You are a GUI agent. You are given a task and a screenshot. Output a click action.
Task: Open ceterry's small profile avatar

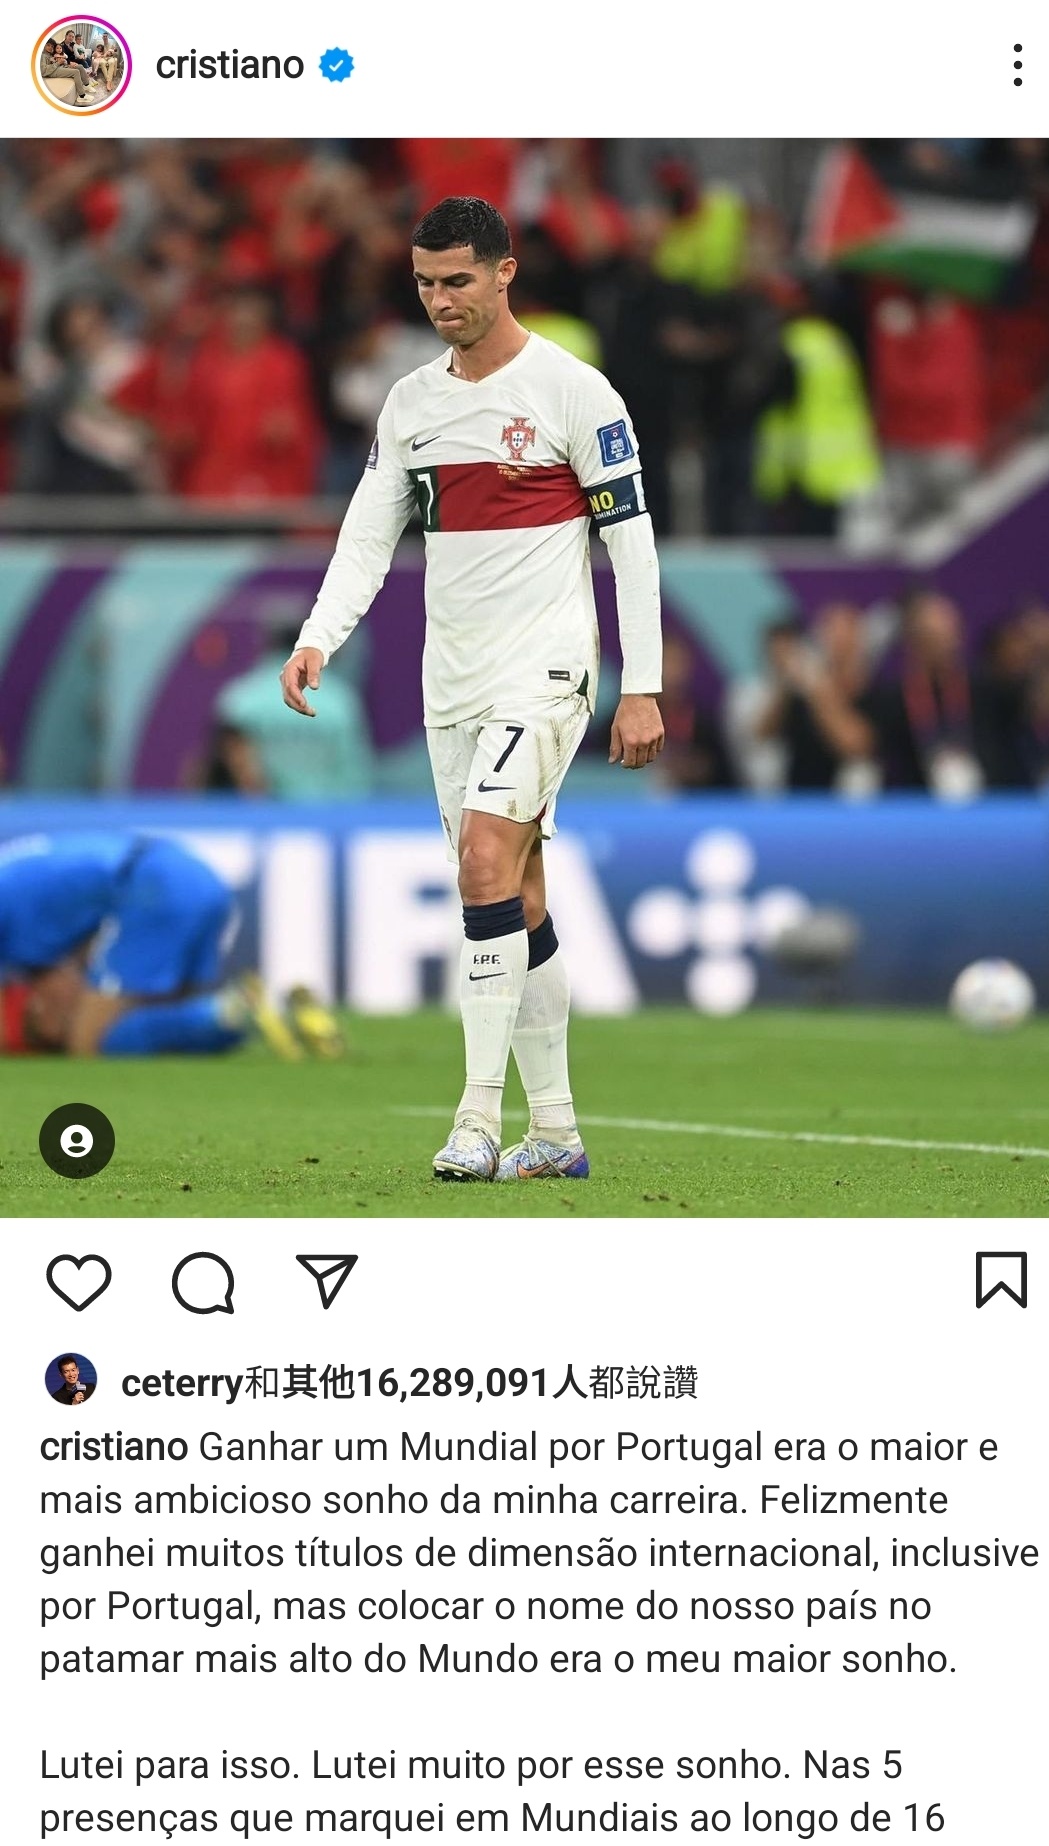point(71,1380)
